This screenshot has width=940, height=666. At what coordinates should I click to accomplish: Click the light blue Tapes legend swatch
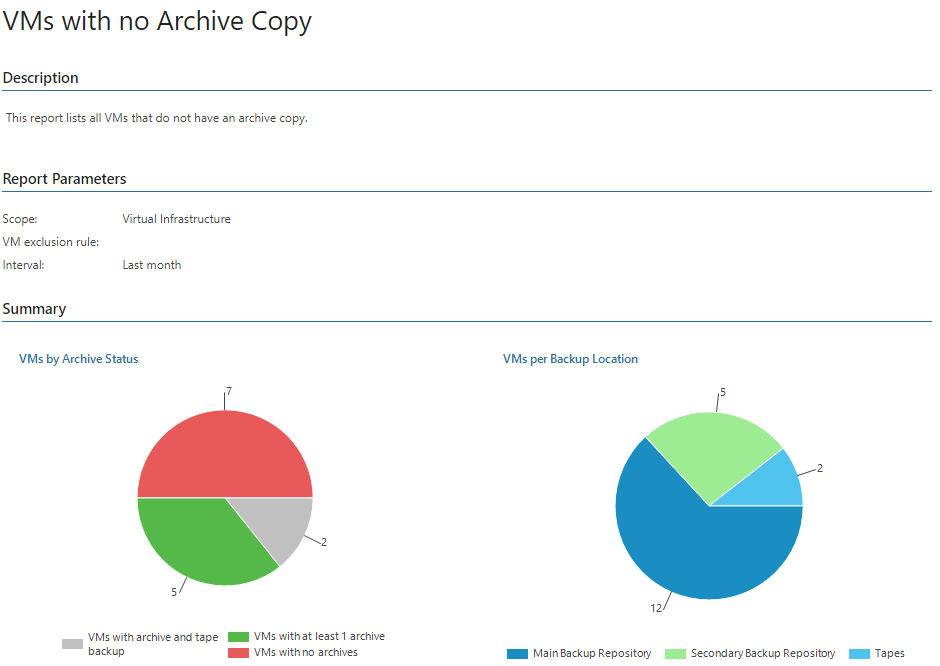[859, 653]
